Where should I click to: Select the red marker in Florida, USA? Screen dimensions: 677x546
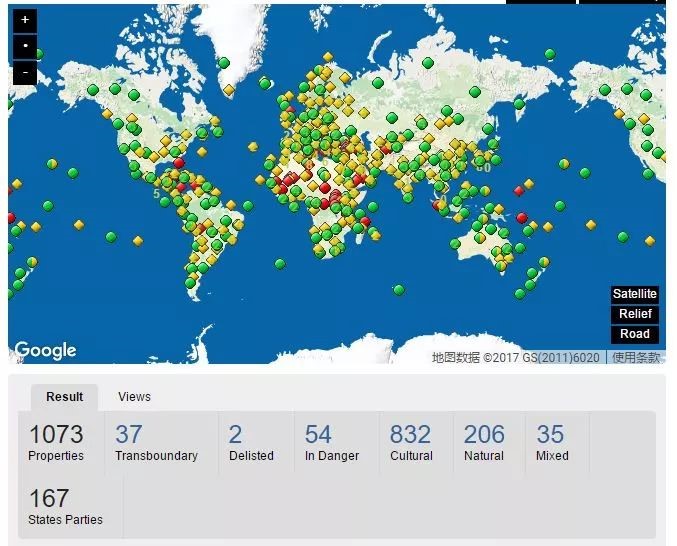pos(179,162)
